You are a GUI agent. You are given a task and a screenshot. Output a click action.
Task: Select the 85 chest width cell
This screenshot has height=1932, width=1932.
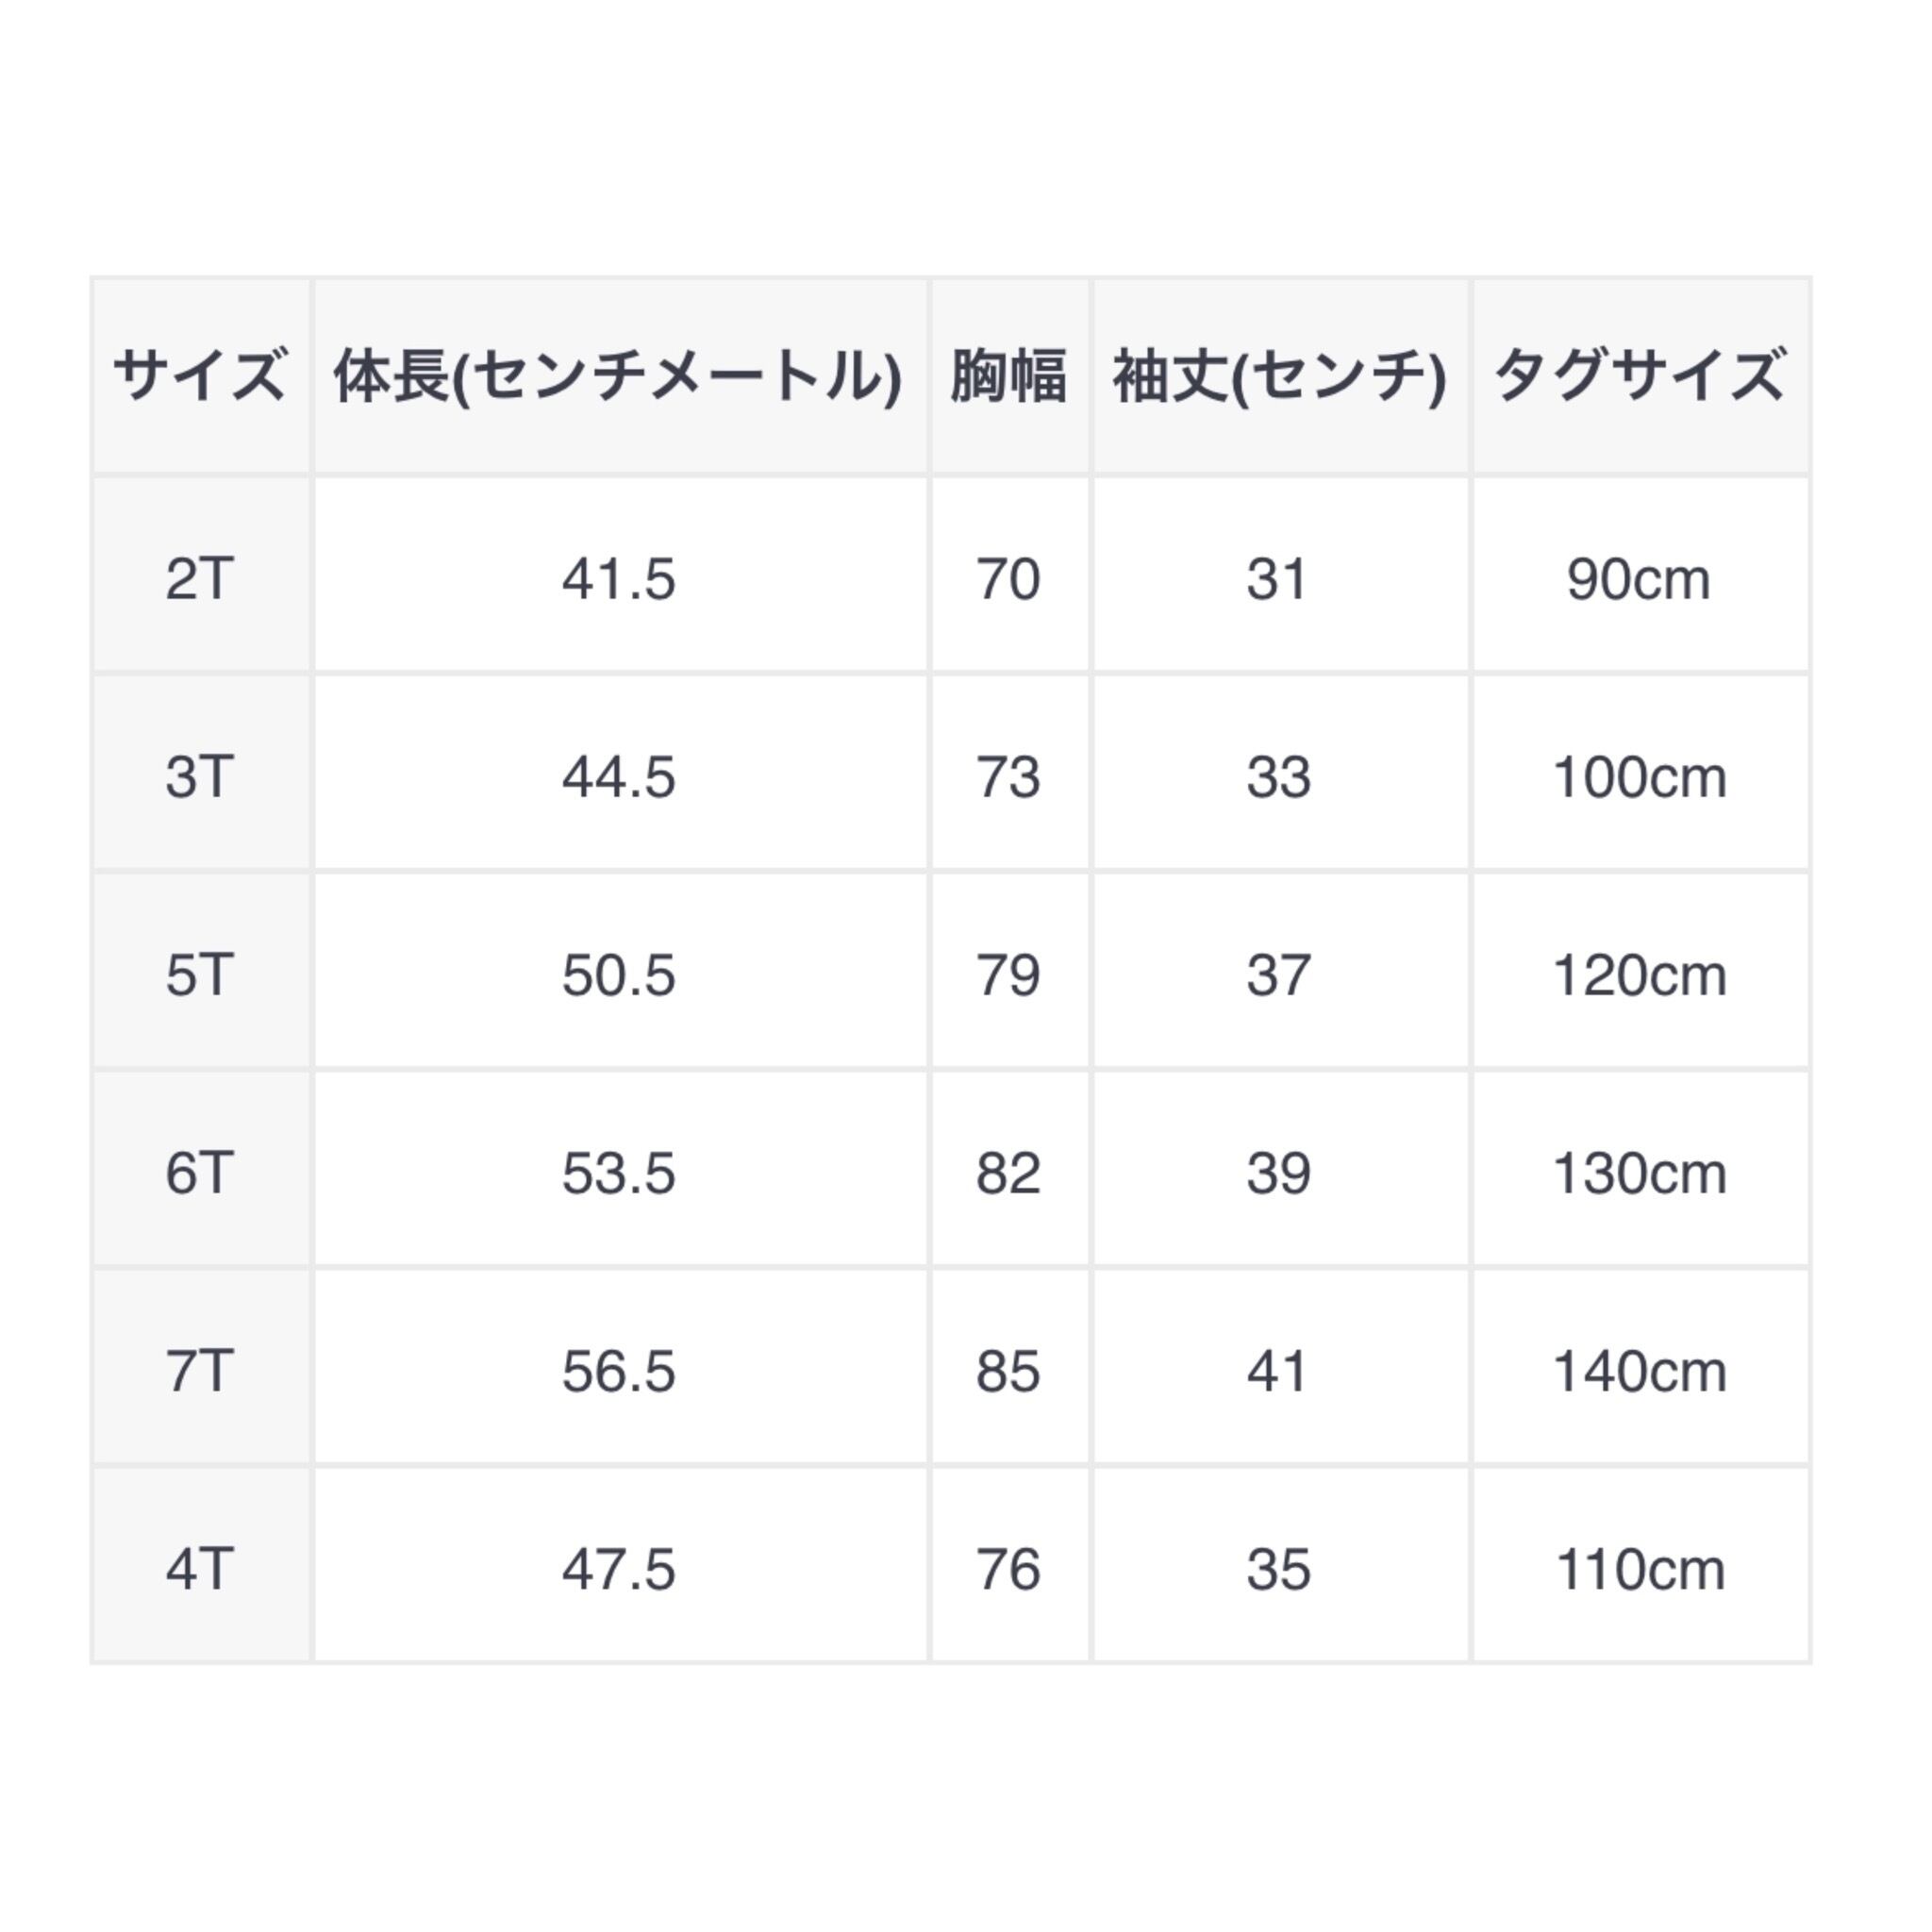1009,1371
